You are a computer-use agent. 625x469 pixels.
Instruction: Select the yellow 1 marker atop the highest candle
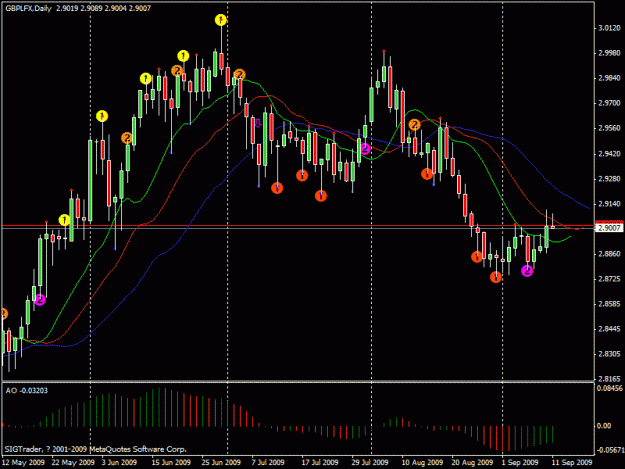tap(221, 20)
